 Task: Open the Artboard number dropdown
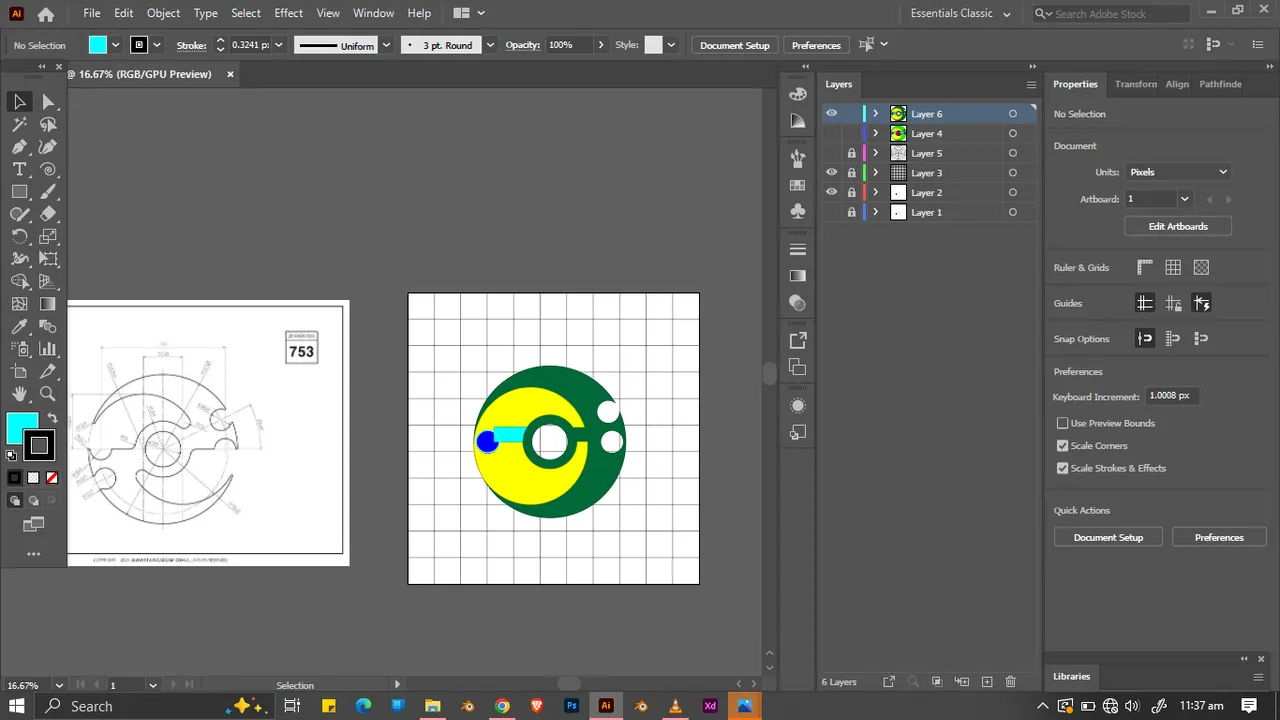coord(1185,199)
